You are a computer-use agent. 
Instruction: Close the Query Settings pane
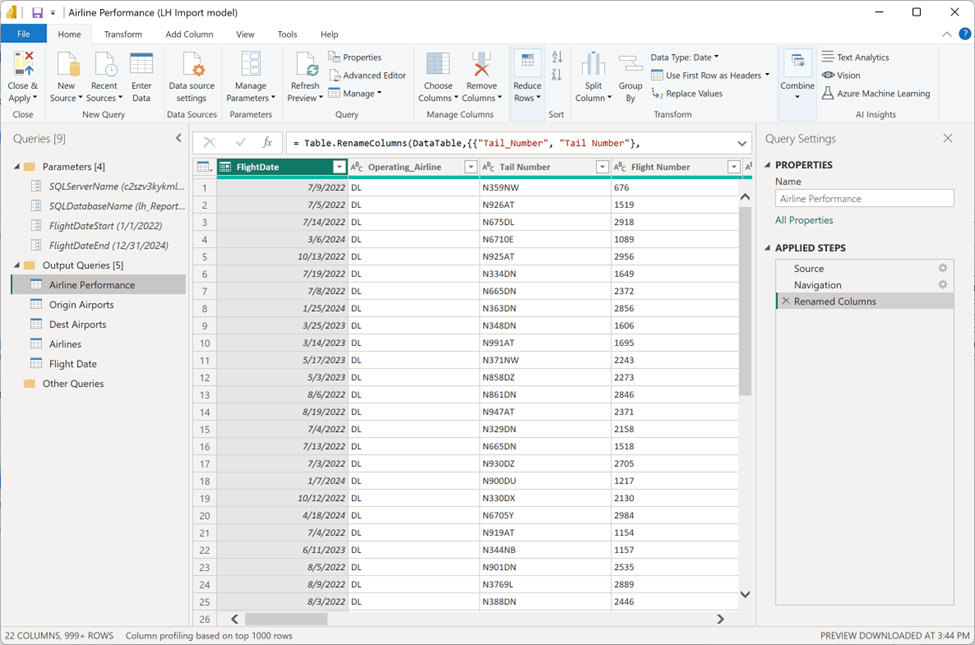click(x=947, y=138)
